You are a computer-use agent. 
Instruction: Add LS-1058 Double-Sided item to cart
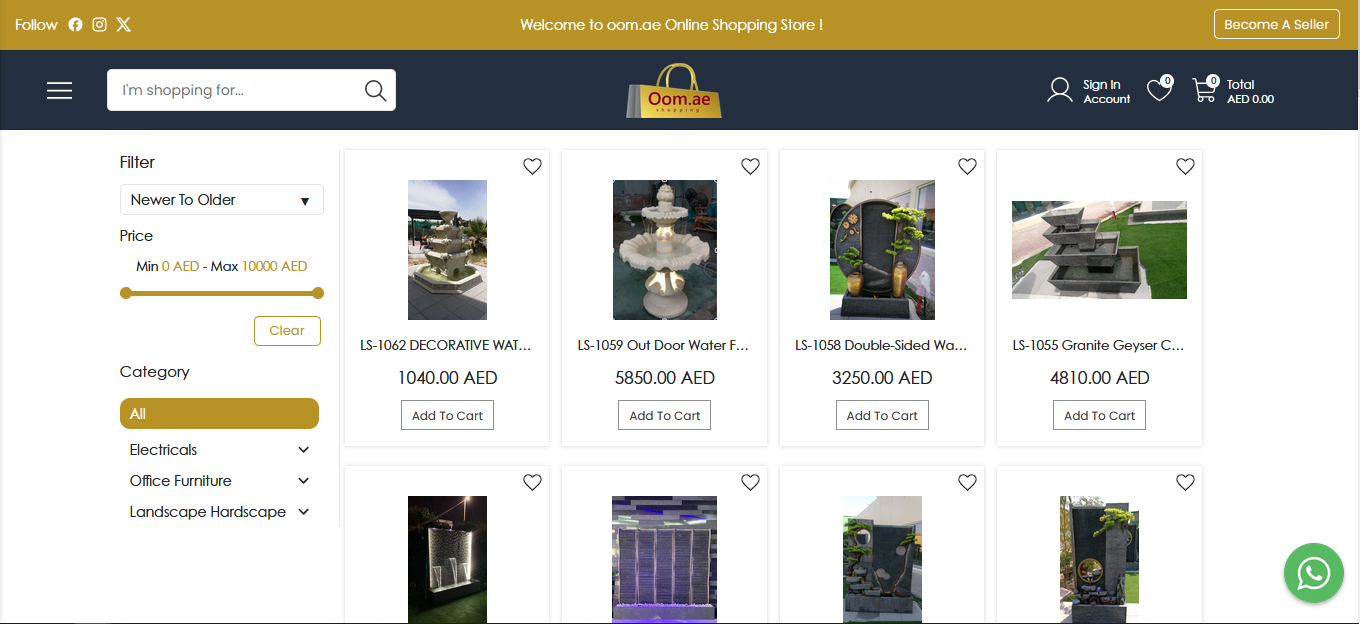coord(882,416)
